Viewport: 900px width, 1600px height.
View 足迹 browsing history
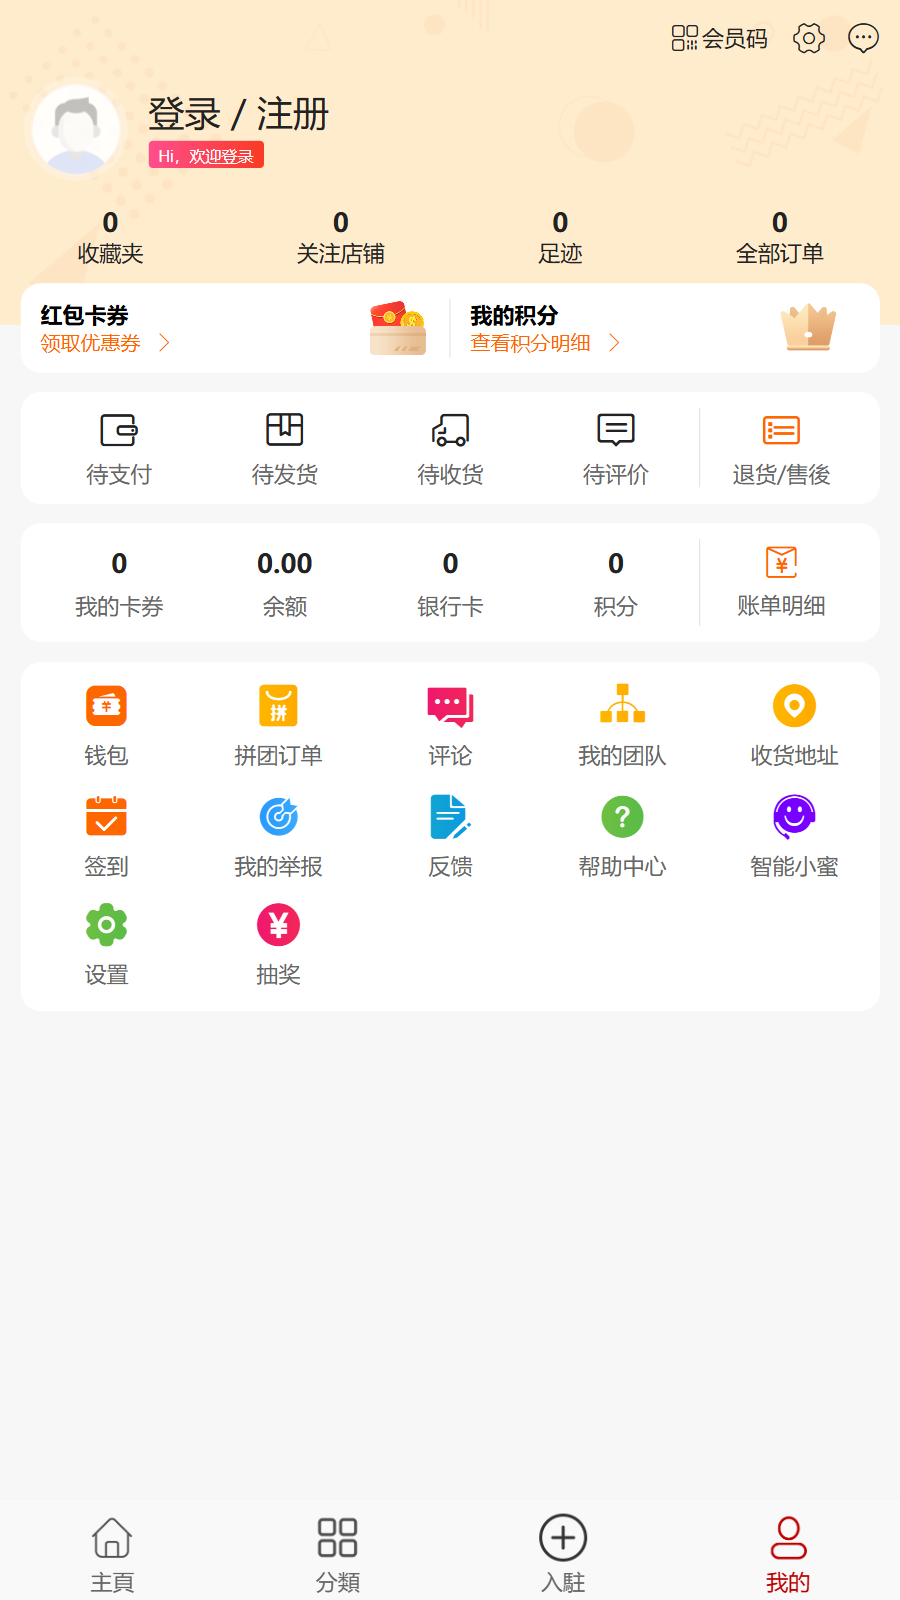[x=560, y=238]
